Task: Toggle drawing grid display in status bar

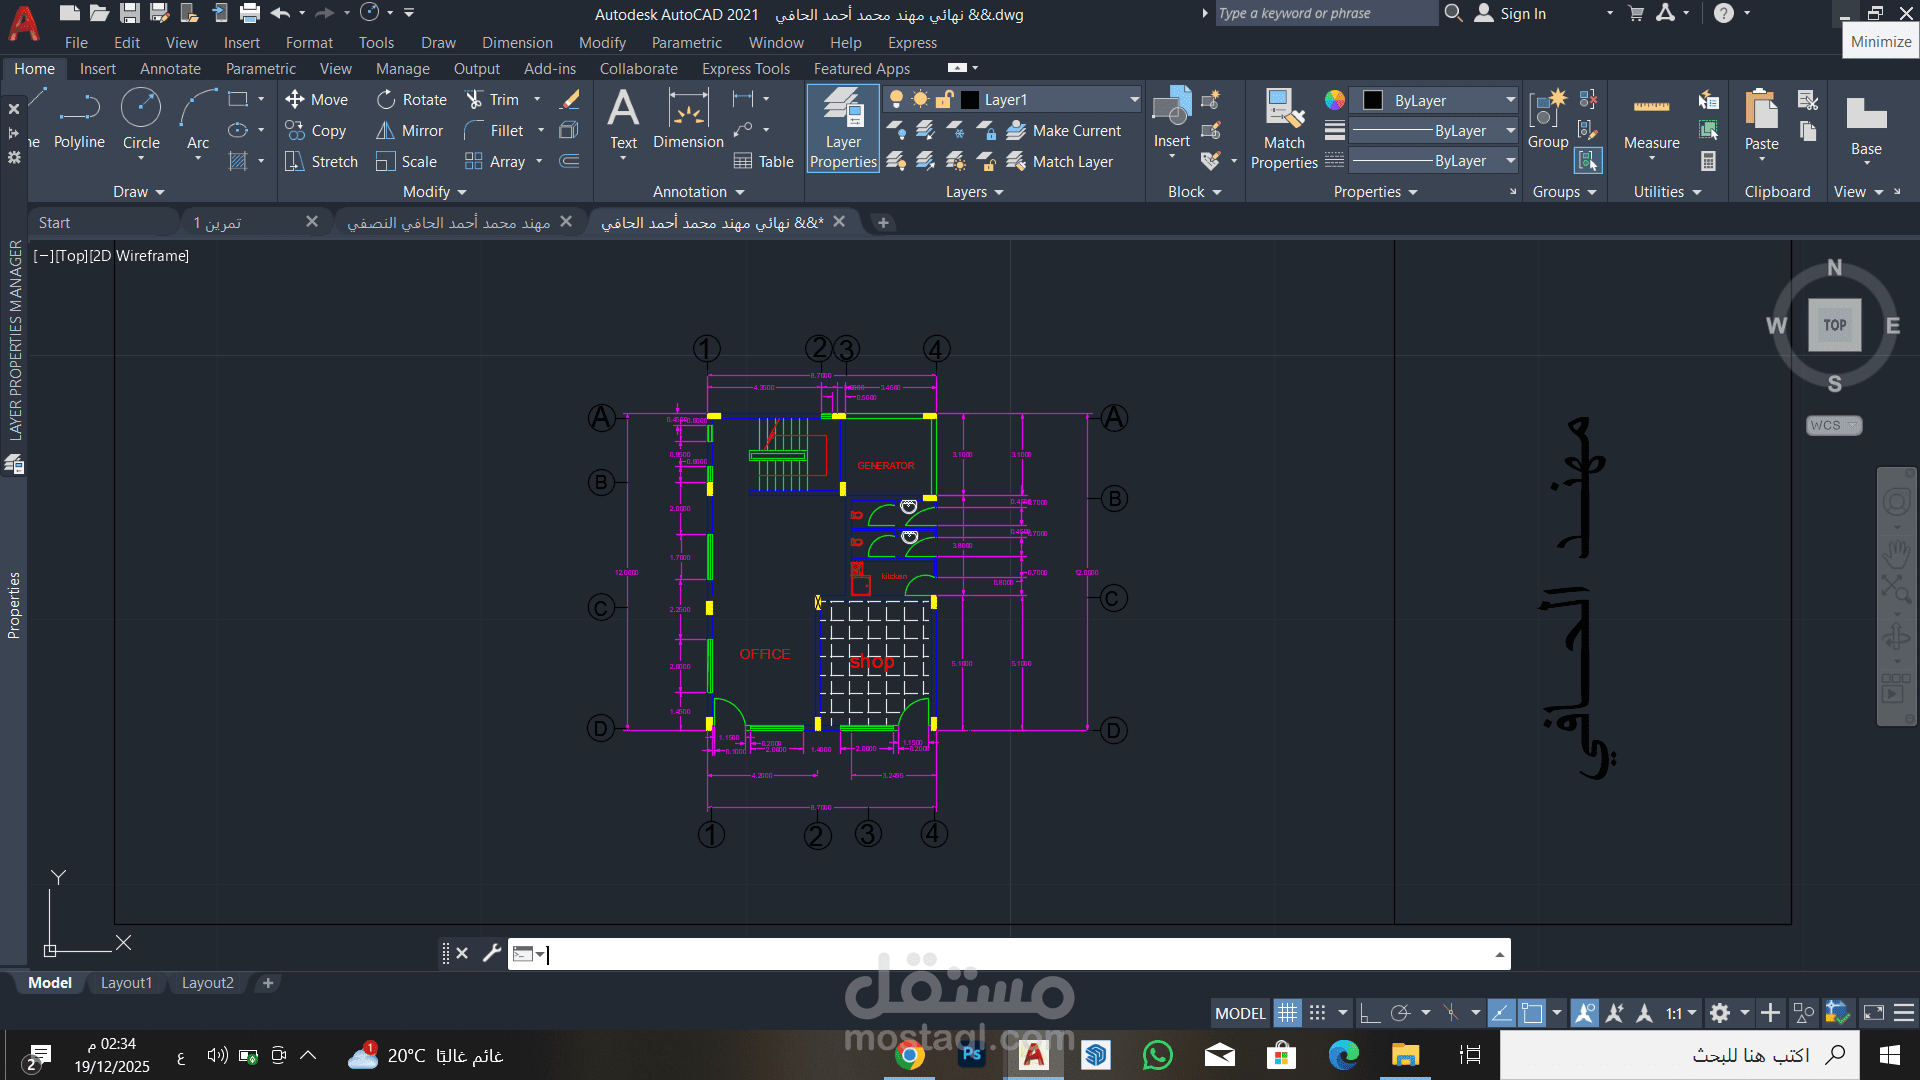Action: (1287, 1013)
